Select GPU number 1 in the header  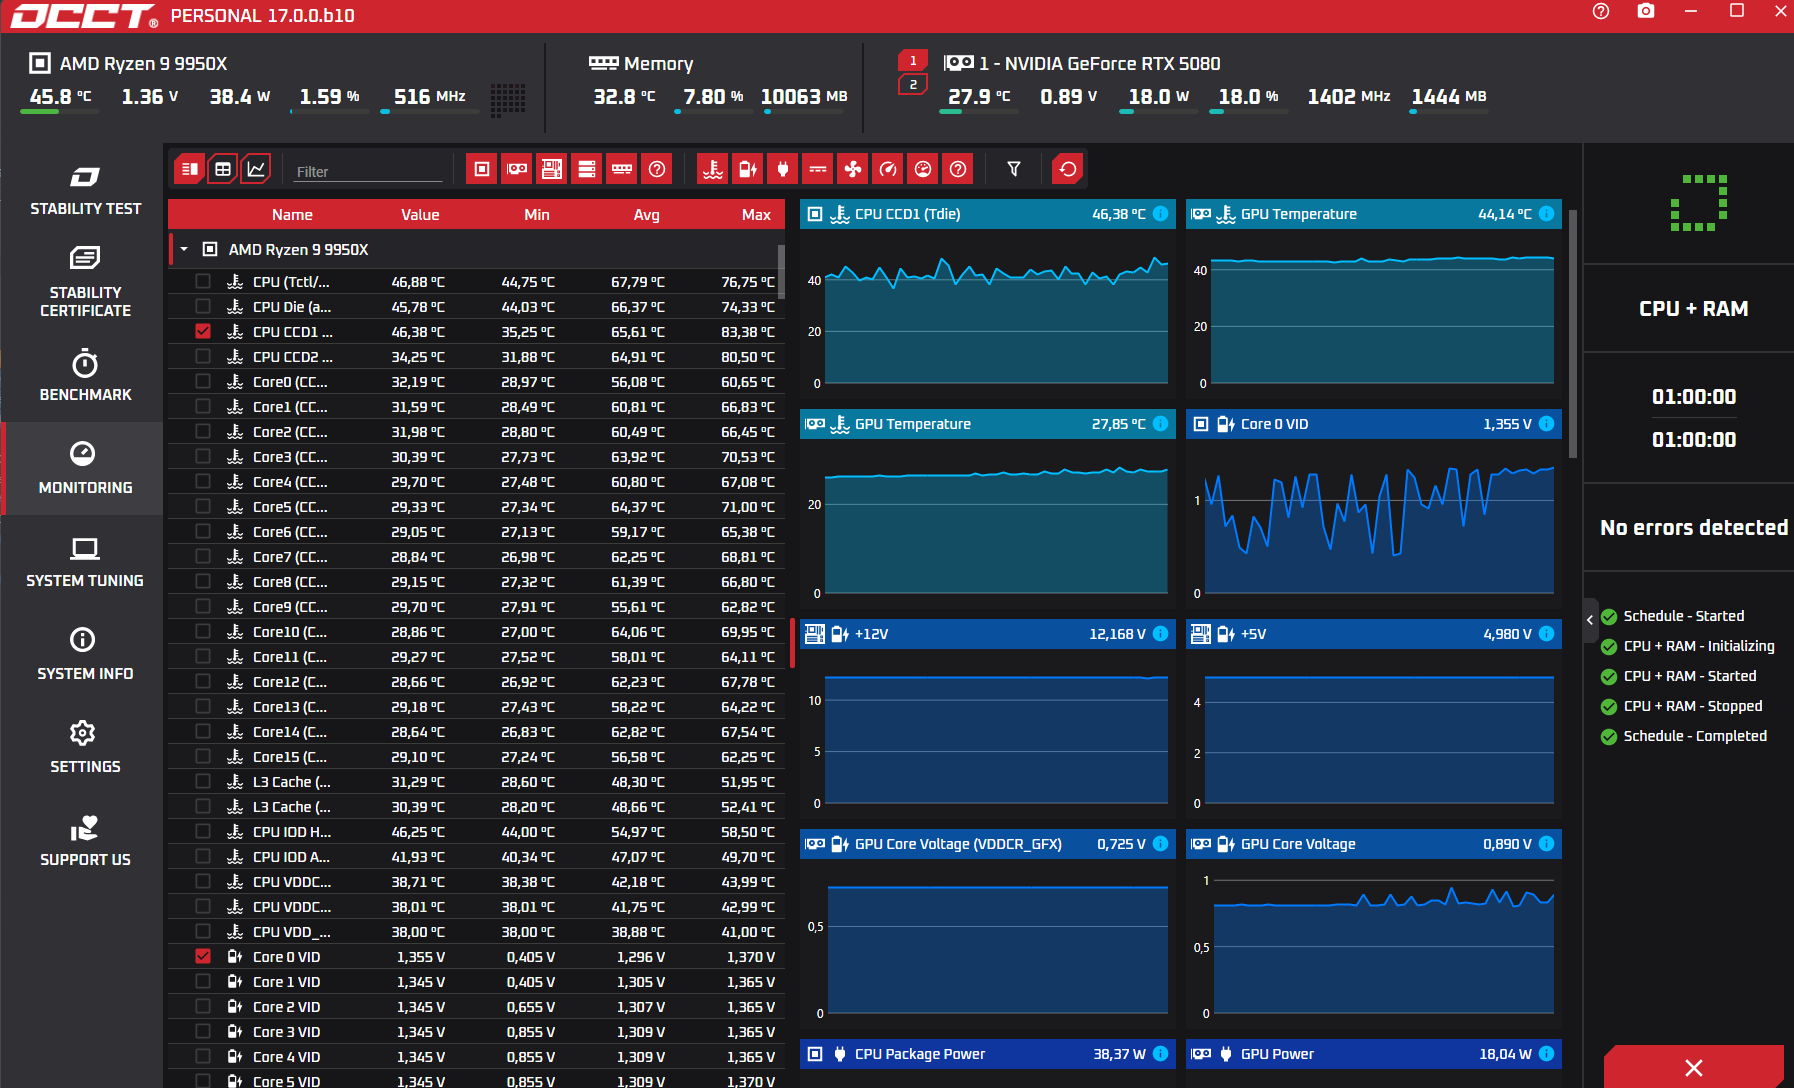tap(913, 61)
